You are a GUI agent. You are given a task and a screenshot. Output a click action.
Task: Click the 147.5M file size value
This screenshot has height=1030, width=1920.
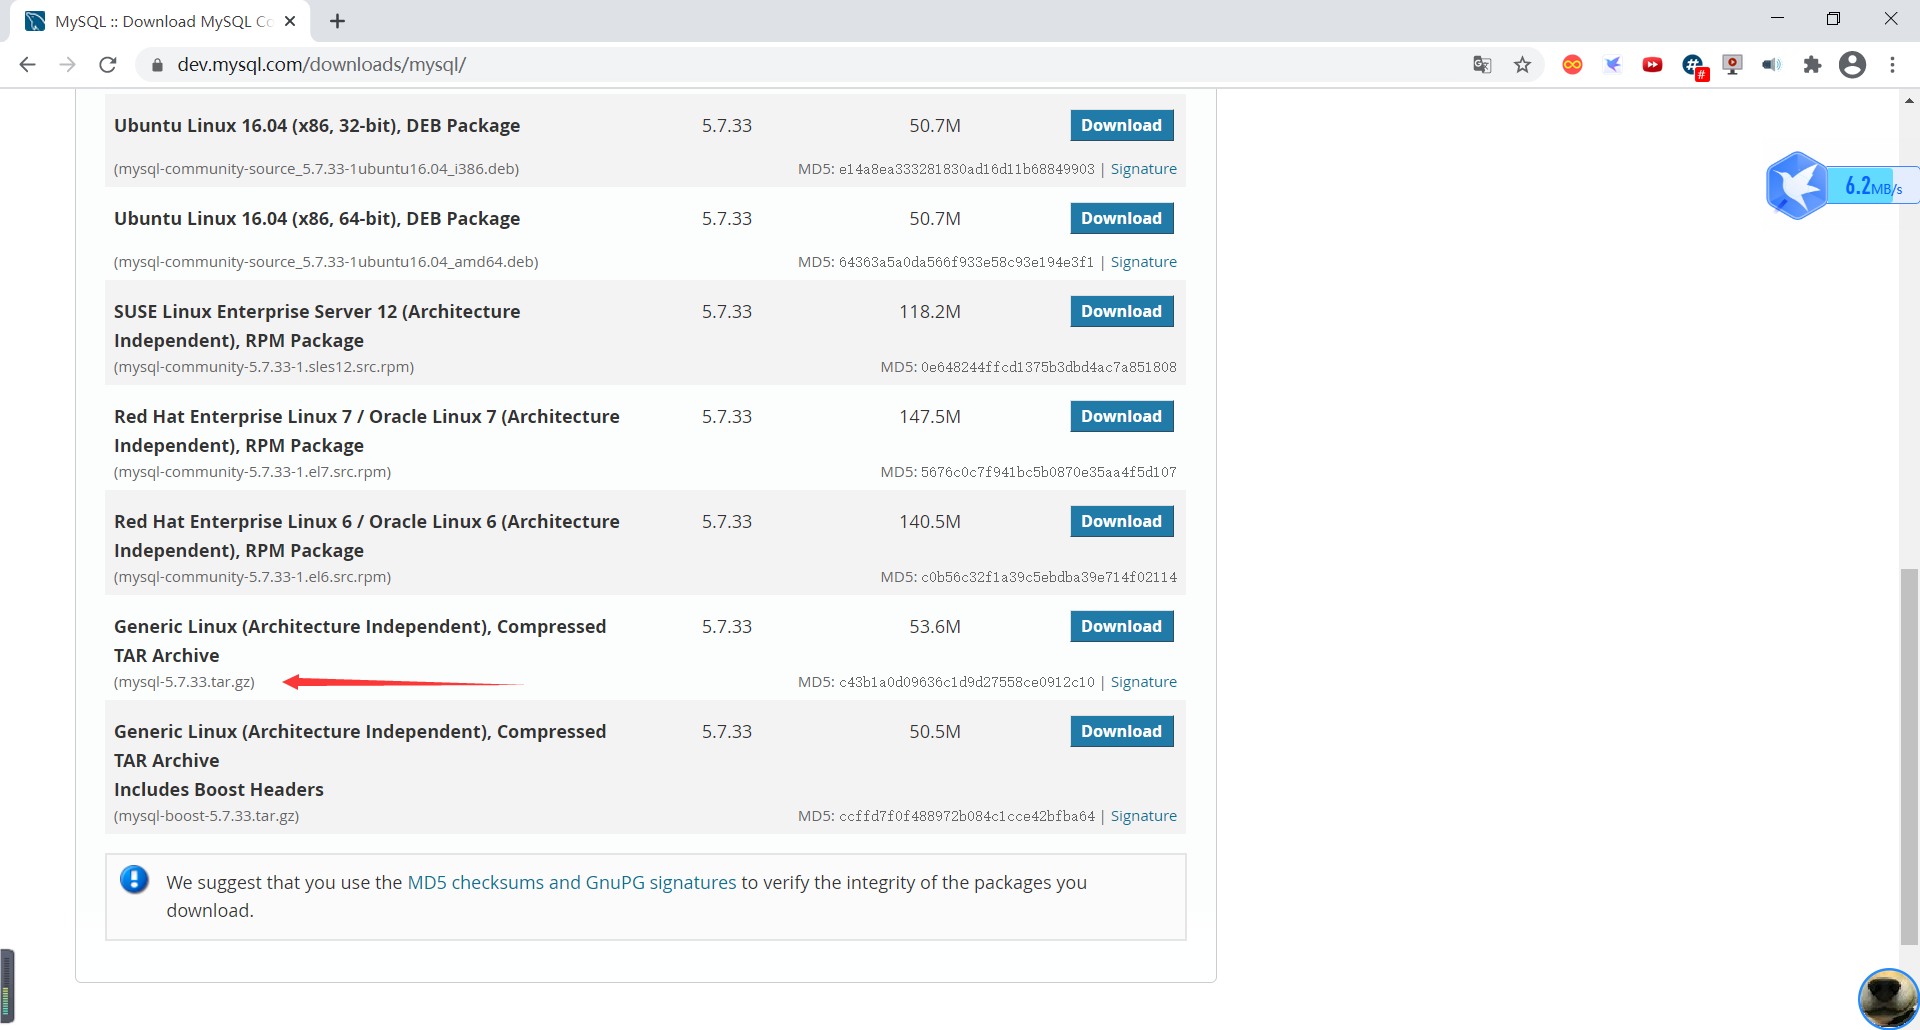pos(930,416)
